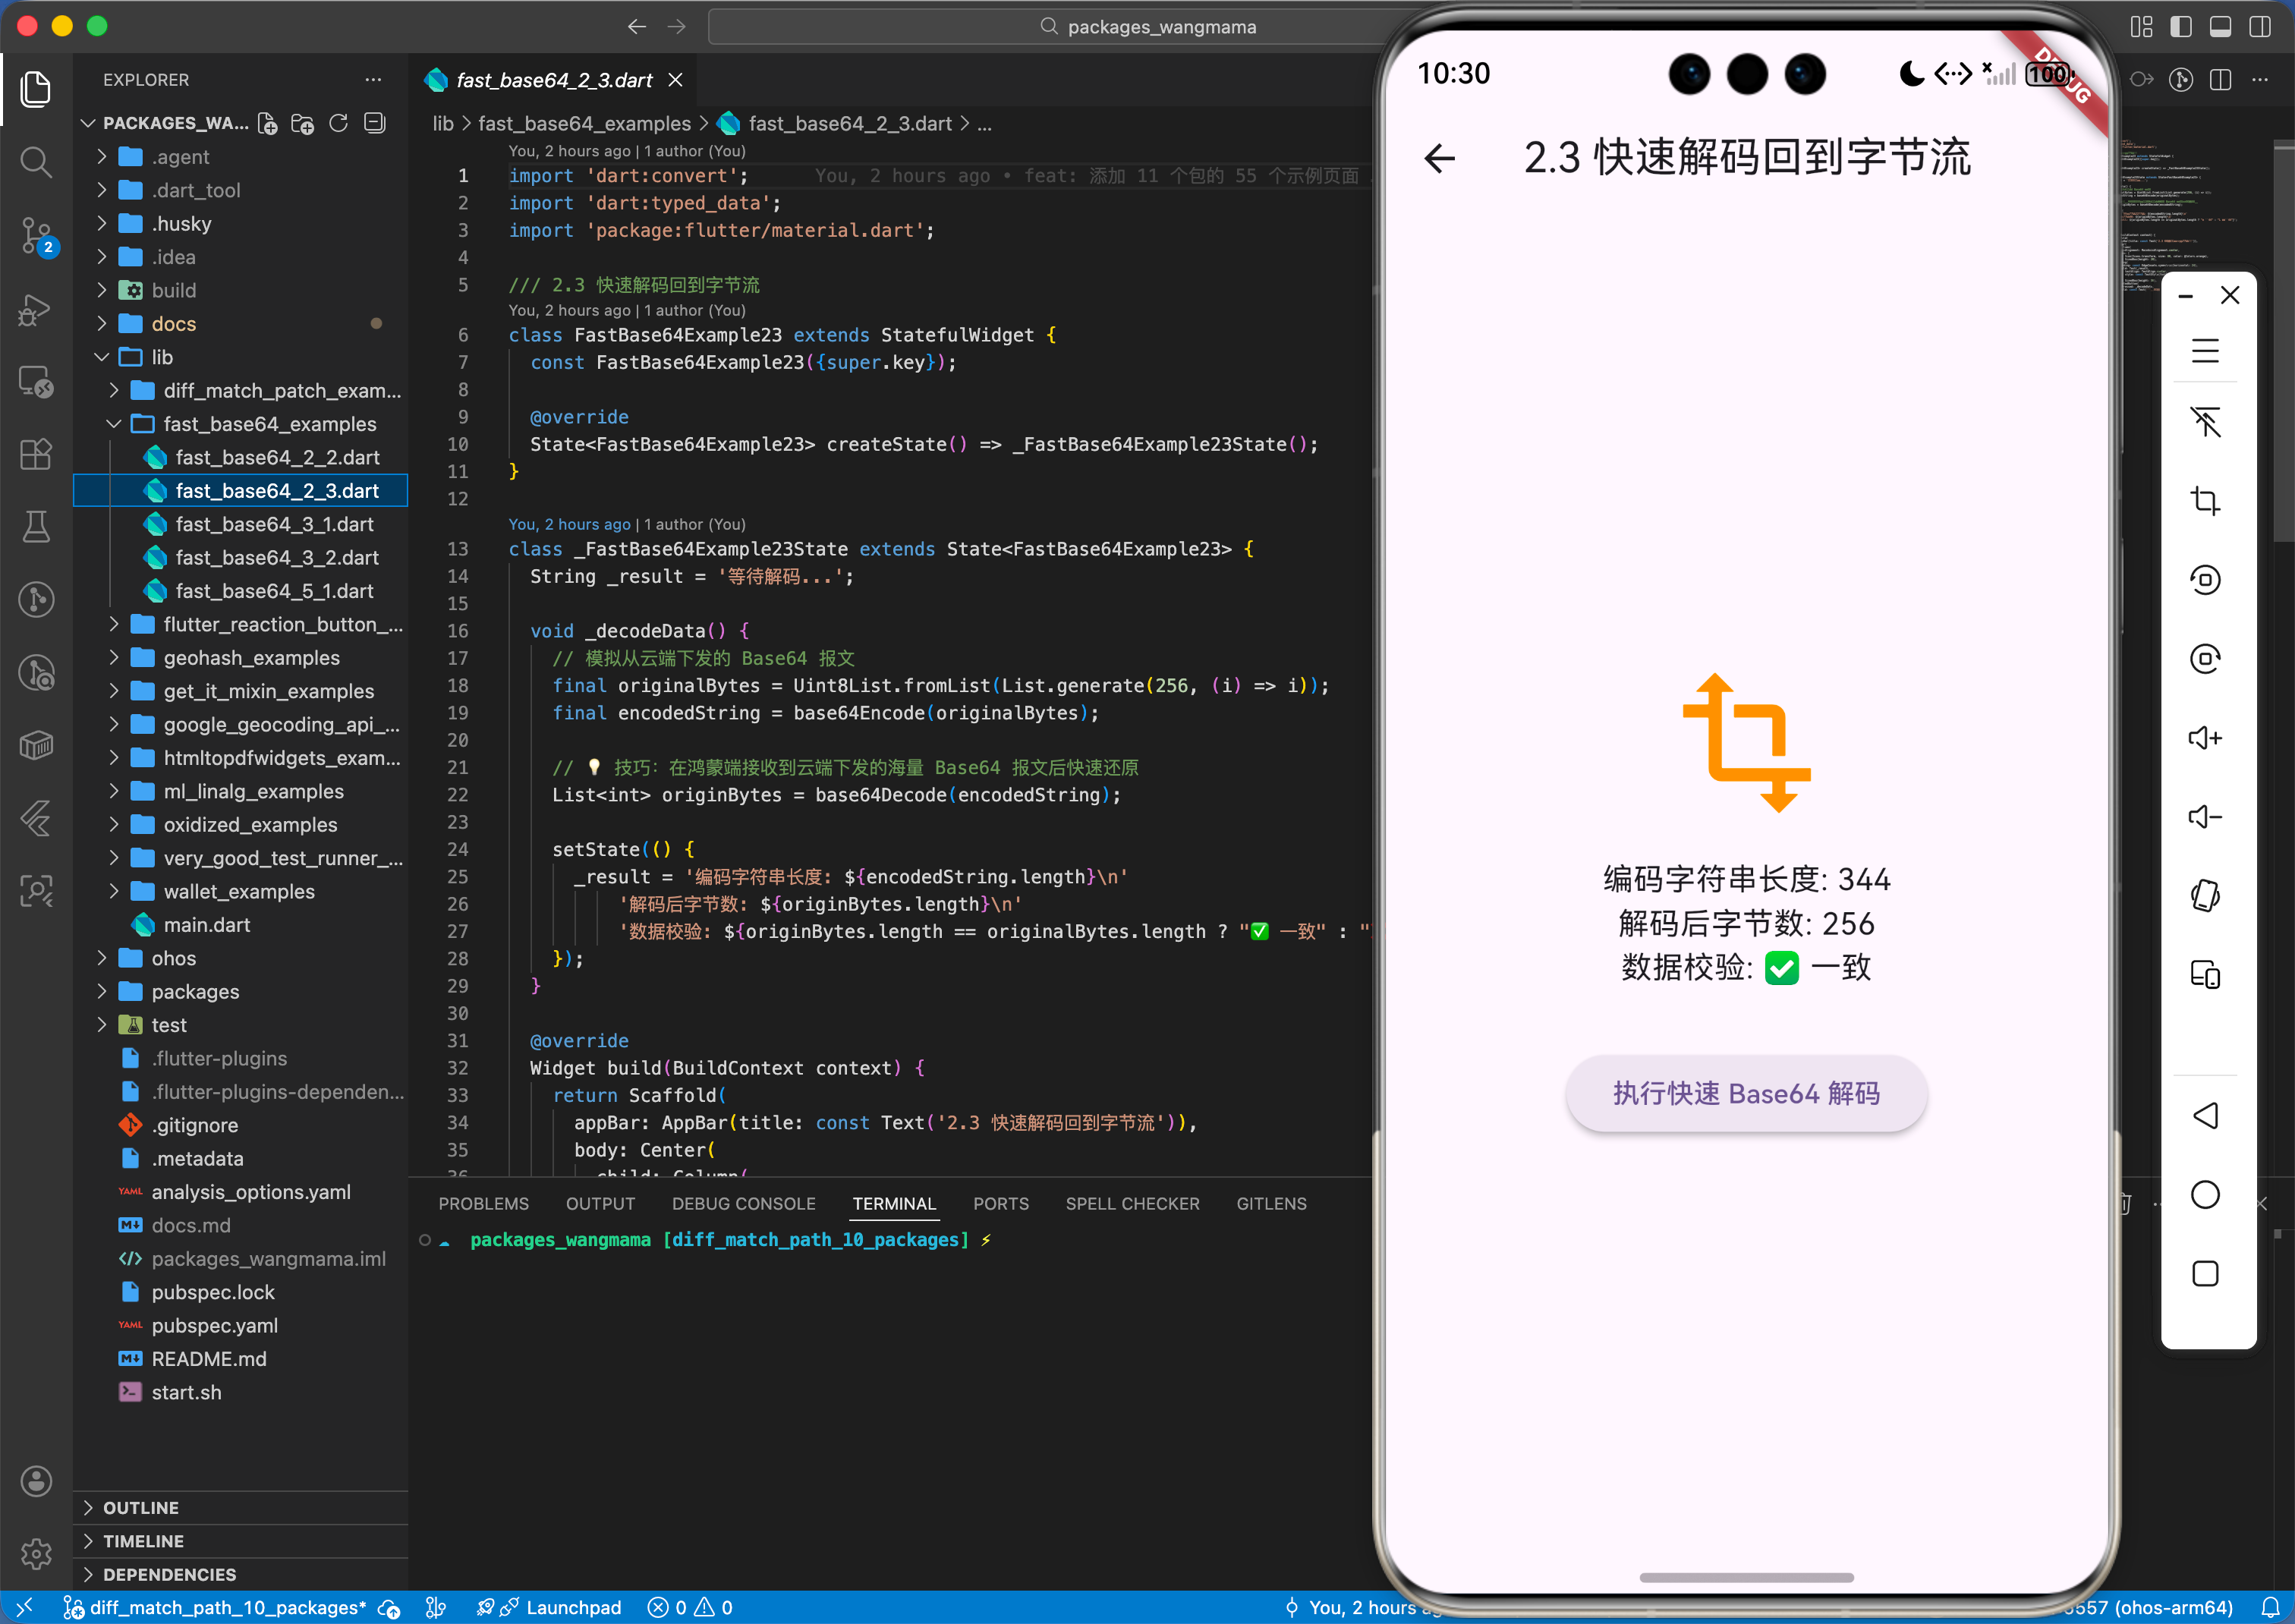Switch to the DEBUG CONSOLE tab
This screenshot has height=1624, width=2295.
(x=743, y=1204)
